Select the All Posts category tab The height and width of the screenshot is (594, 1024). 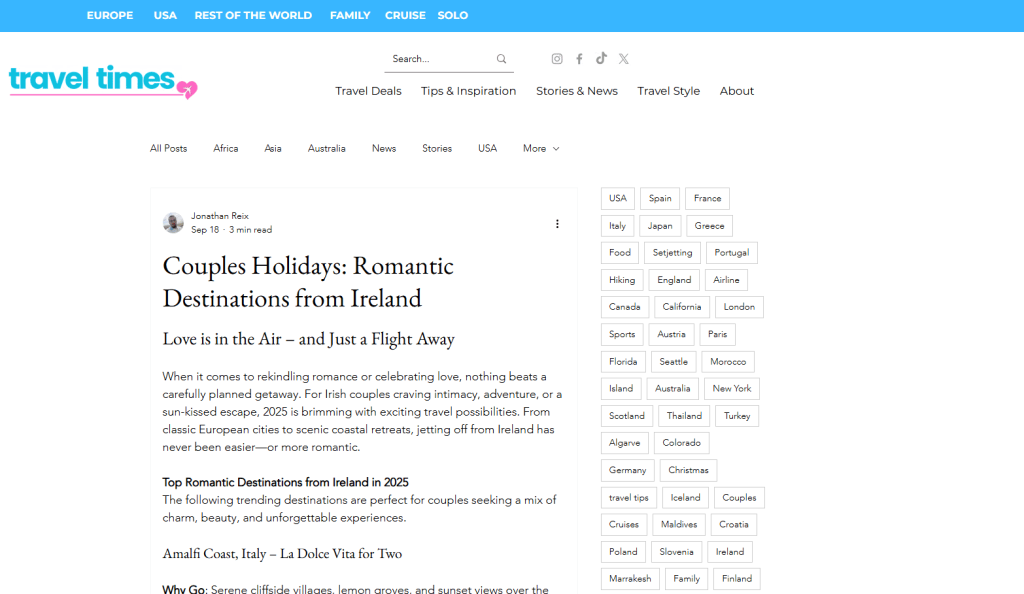(x=168, y=149)
